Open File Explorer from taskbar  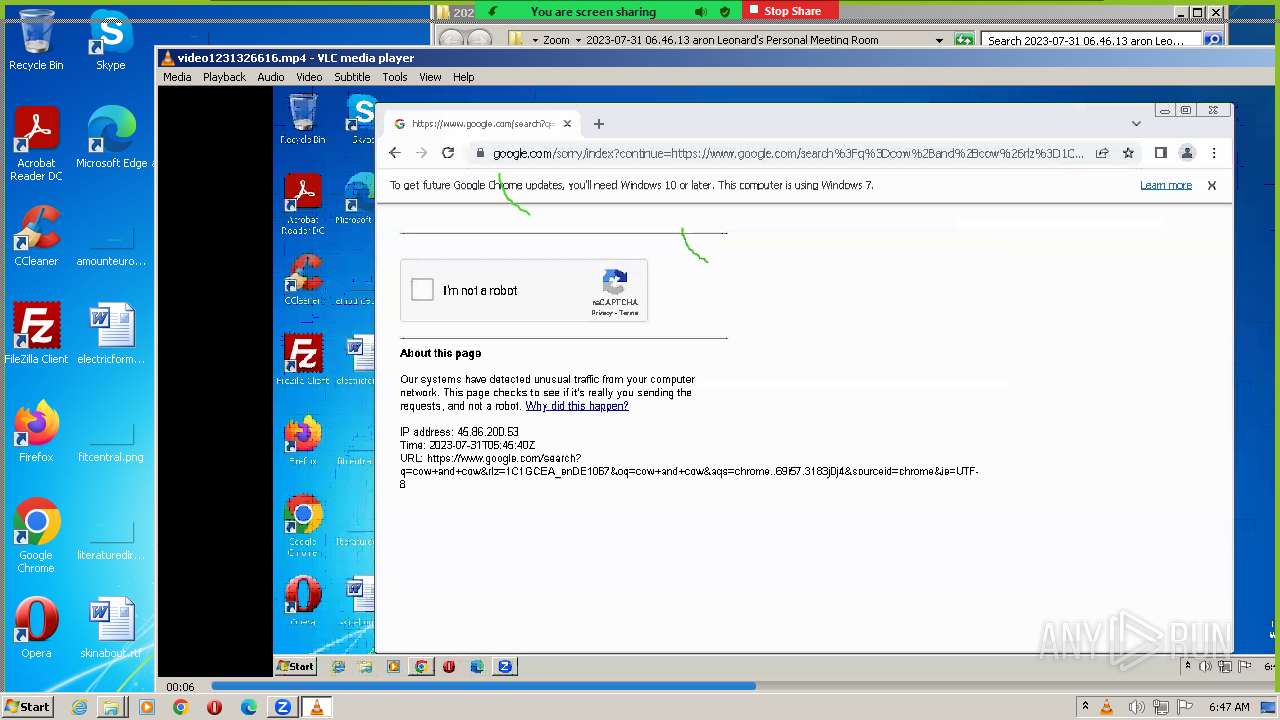111,707
